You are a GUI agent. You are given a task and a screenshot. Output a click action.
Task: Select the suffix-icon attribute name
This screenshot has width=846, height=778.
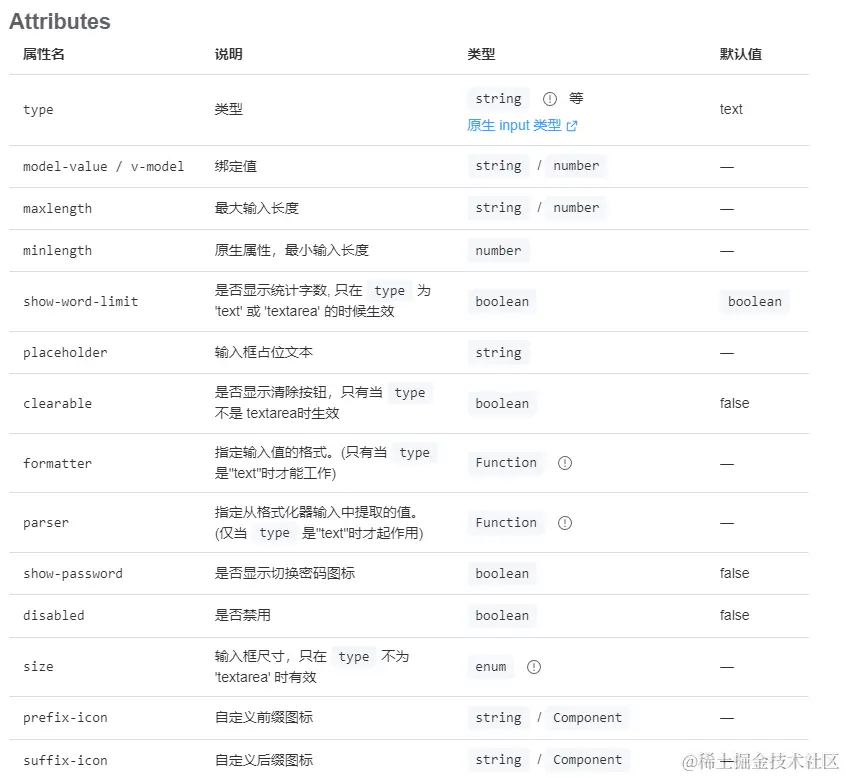pos(65,760)
